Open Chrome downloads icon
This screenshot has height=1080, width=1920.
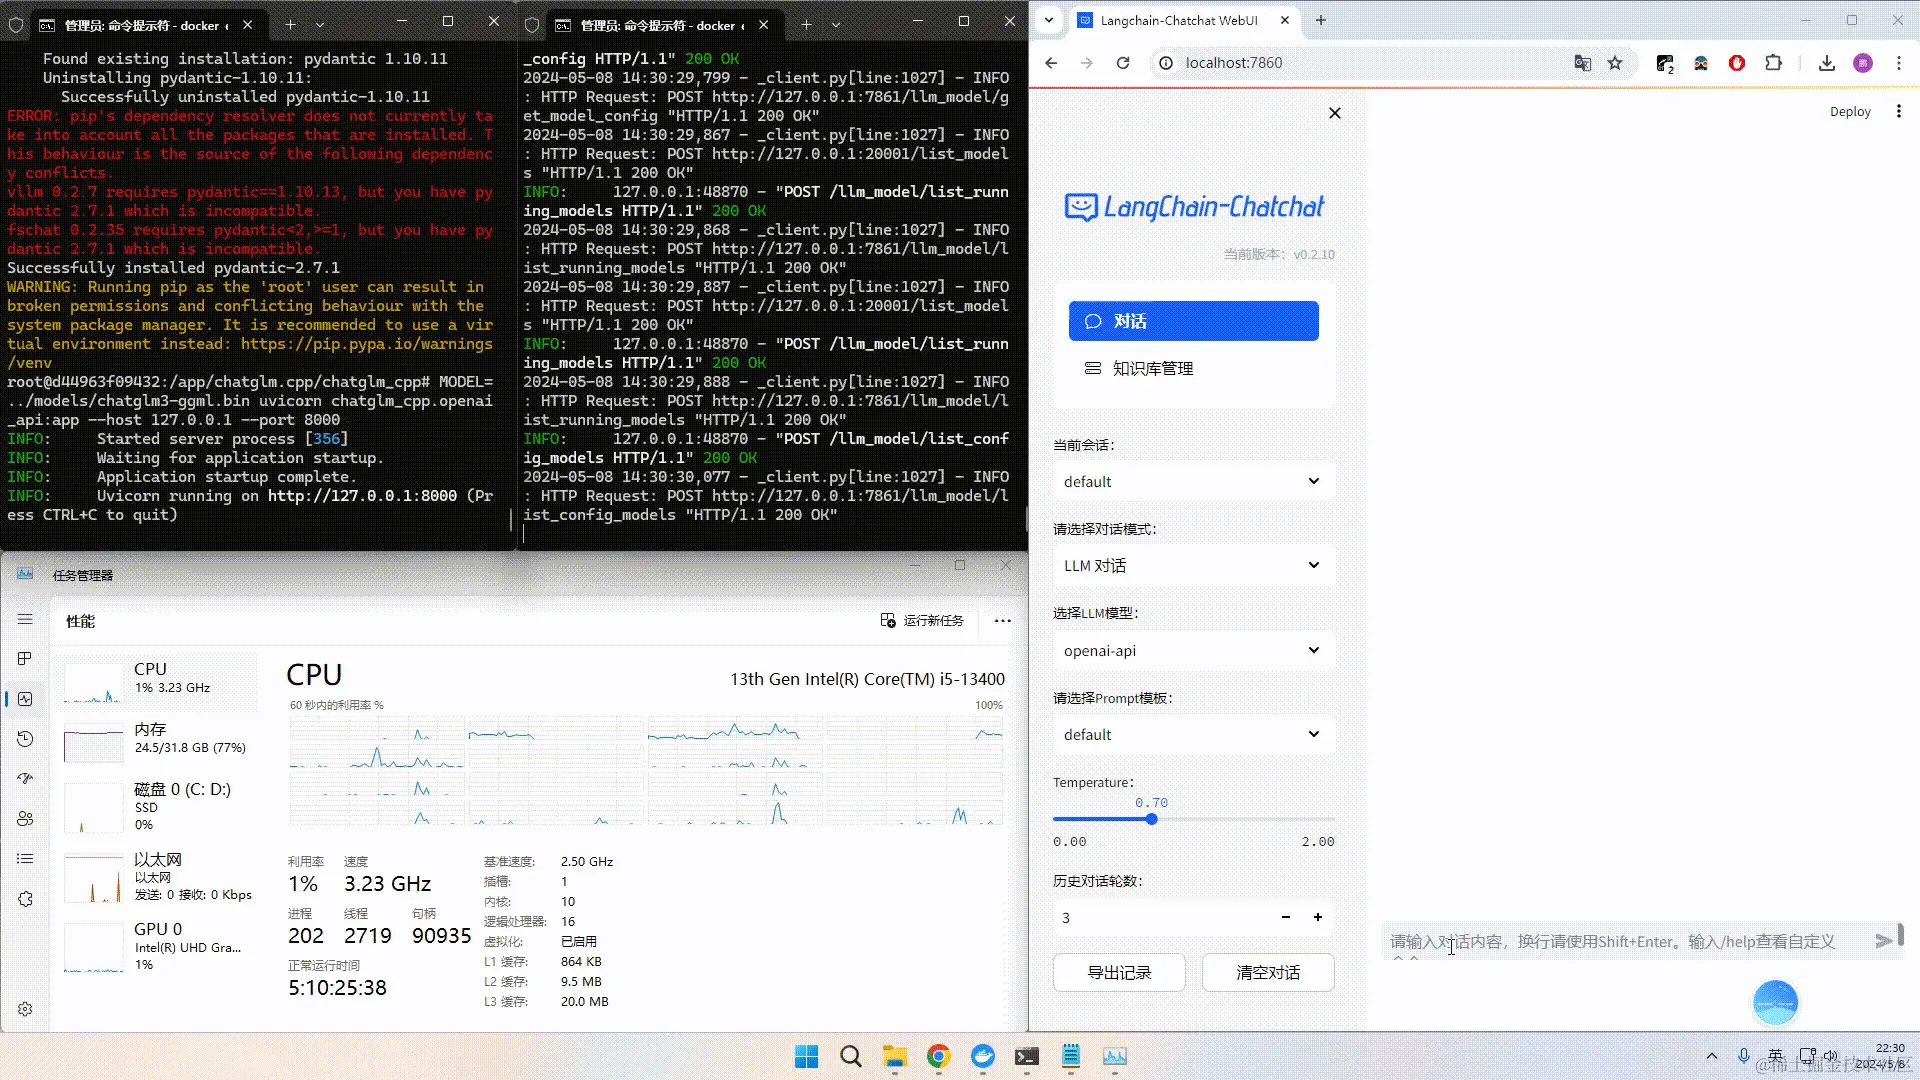click(x=1827, y=63)
